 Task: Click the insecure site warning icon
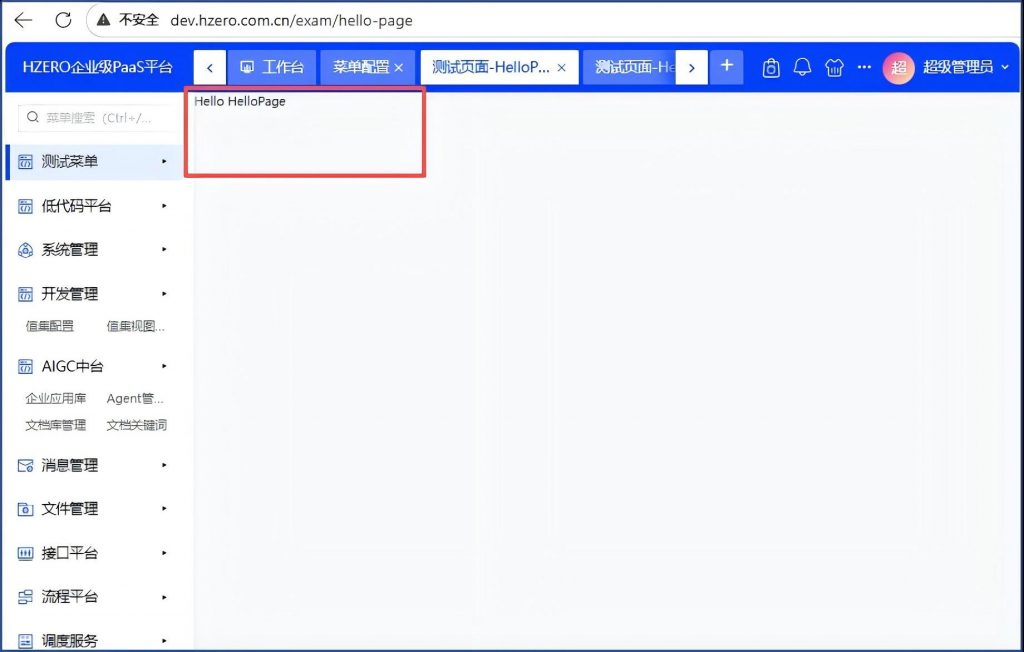point(104,20)
